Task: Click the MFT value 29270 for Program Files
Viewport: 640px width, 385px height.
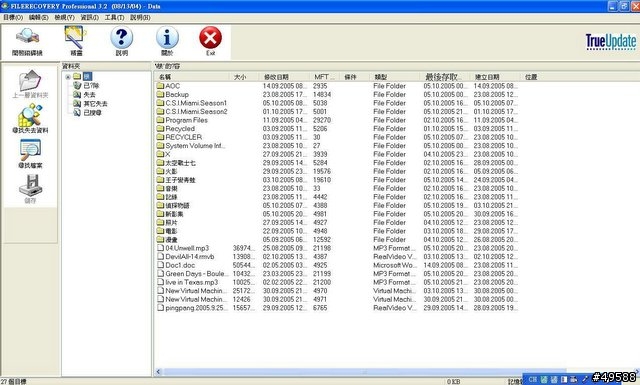Action: 322,120
